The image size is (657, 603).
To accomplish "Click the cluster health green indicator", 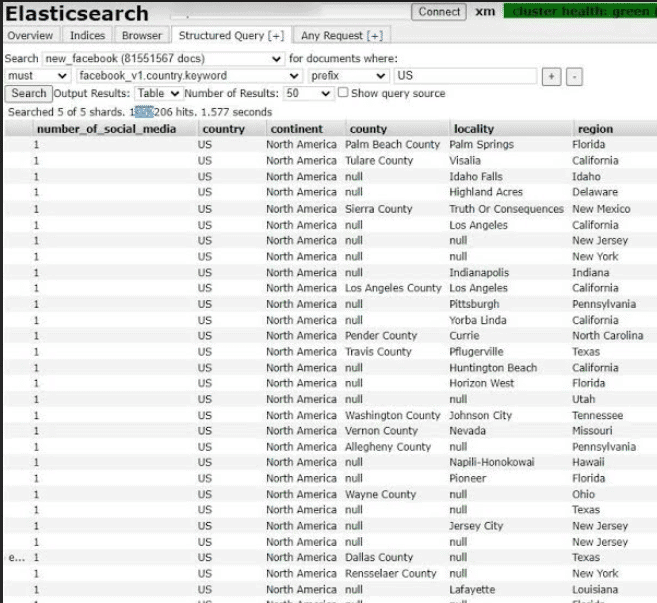I will (580, 11).
